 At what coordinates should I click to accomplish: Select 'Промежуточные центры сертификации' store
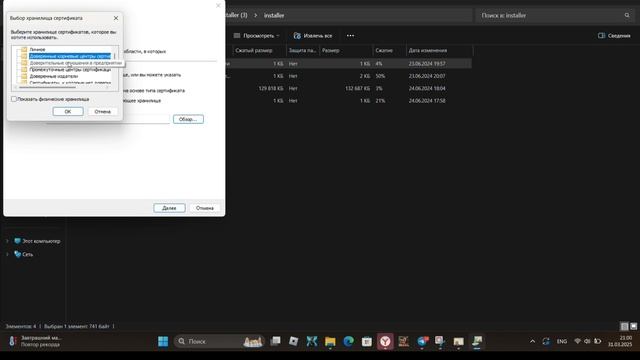pyautogui.click(x=70, y=69)
